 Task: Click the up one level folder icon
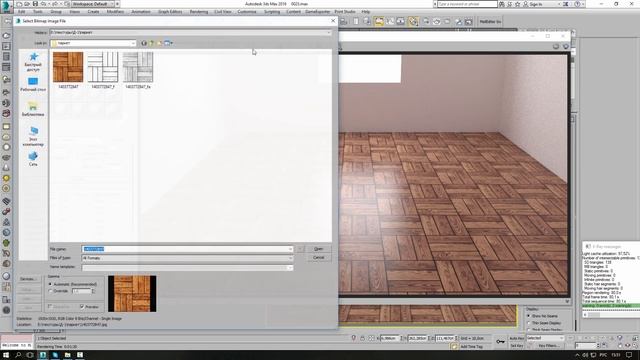coord(152,43)
